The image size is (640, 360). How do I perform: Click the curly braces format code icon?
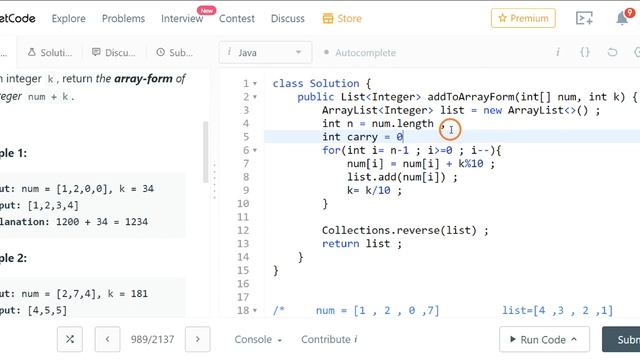click(x=585, y=52)
